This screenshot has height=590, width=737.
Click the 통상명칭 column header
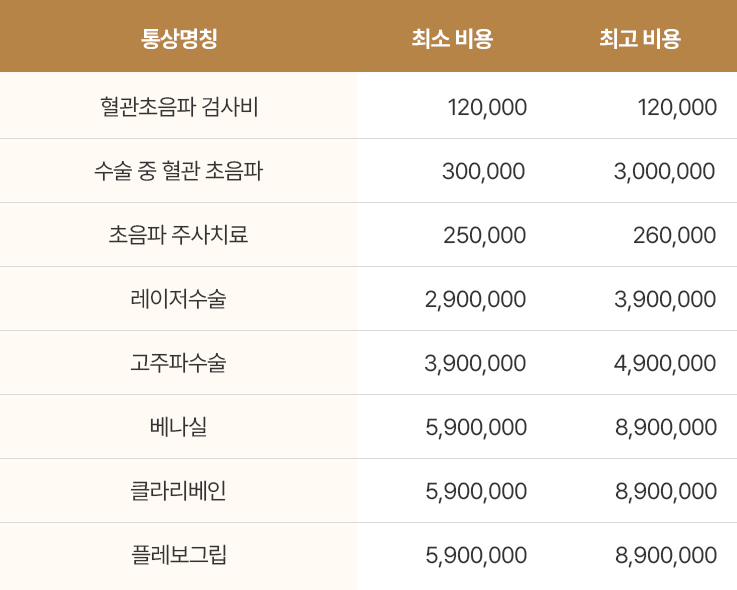pos(179,39)
